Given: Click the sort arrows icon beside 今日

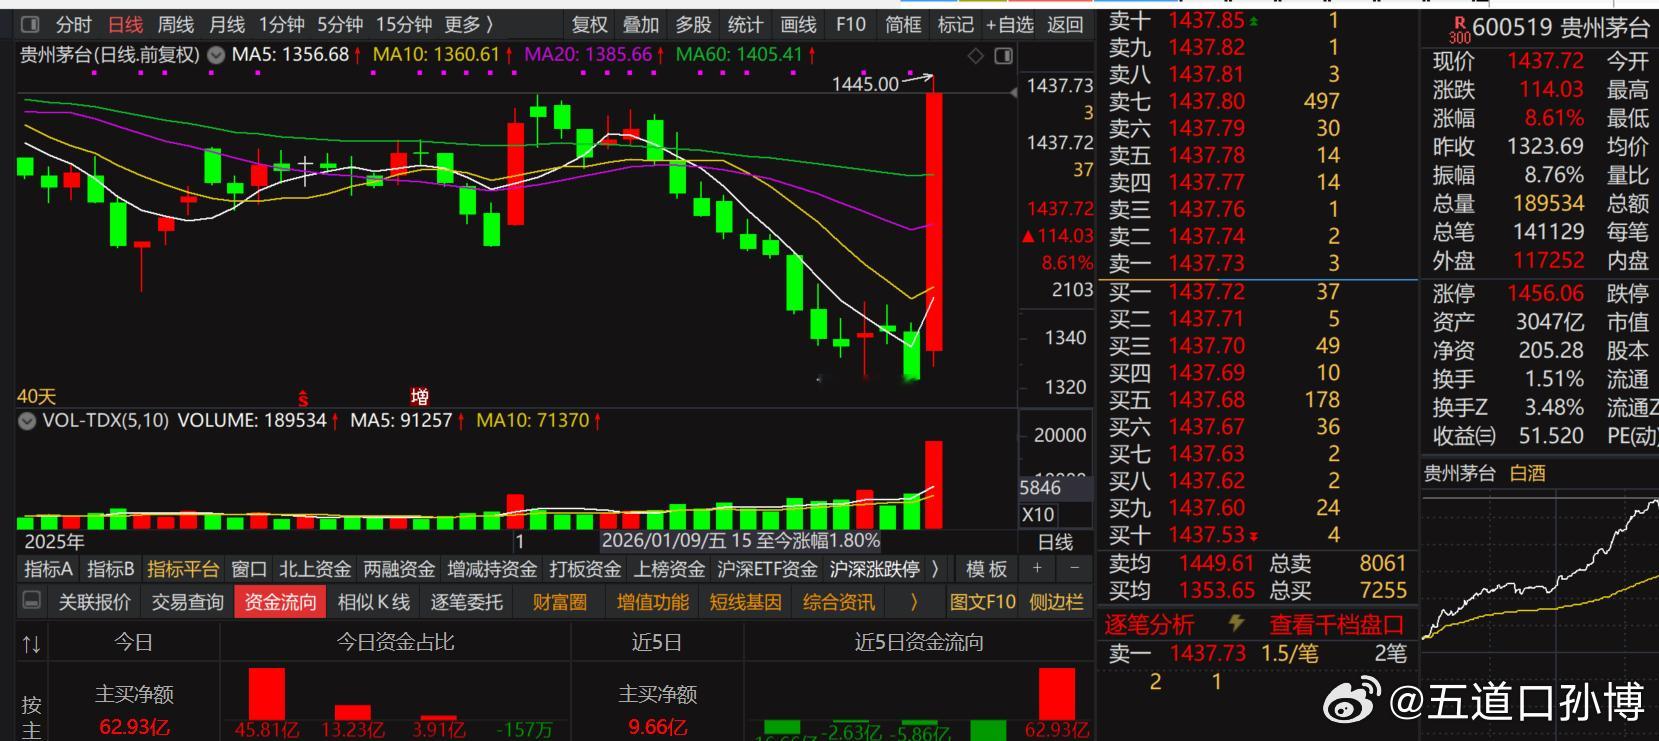Looking at the screenshot, I should point(31,644).
